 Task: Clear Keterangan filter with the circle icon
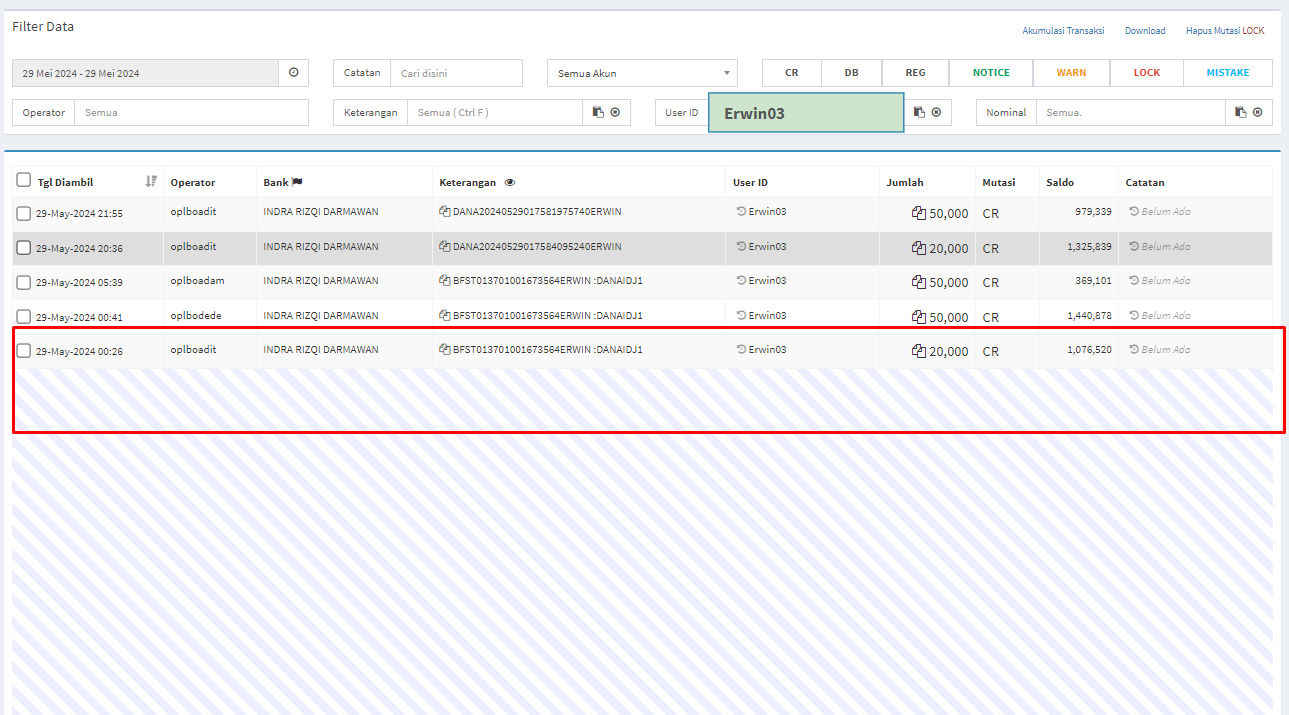(x=615, y=112)
